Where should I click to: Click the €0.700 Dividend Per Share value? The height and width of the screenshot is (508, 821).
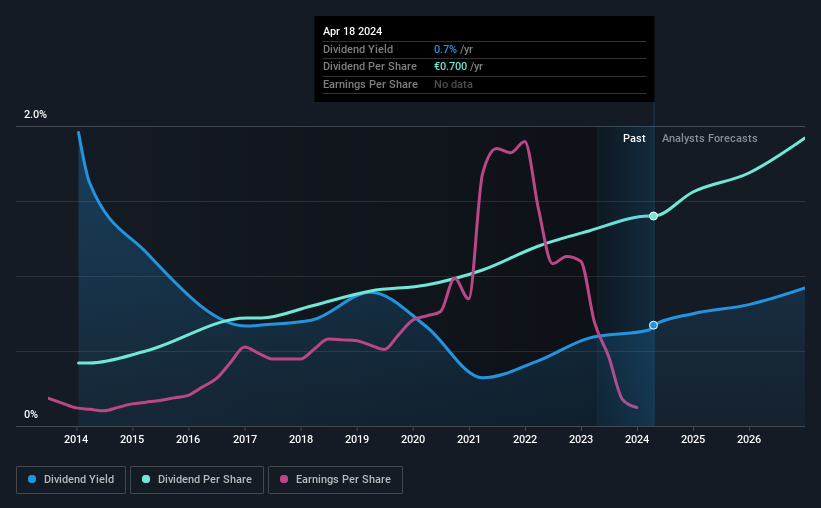(x=450, y=67)
